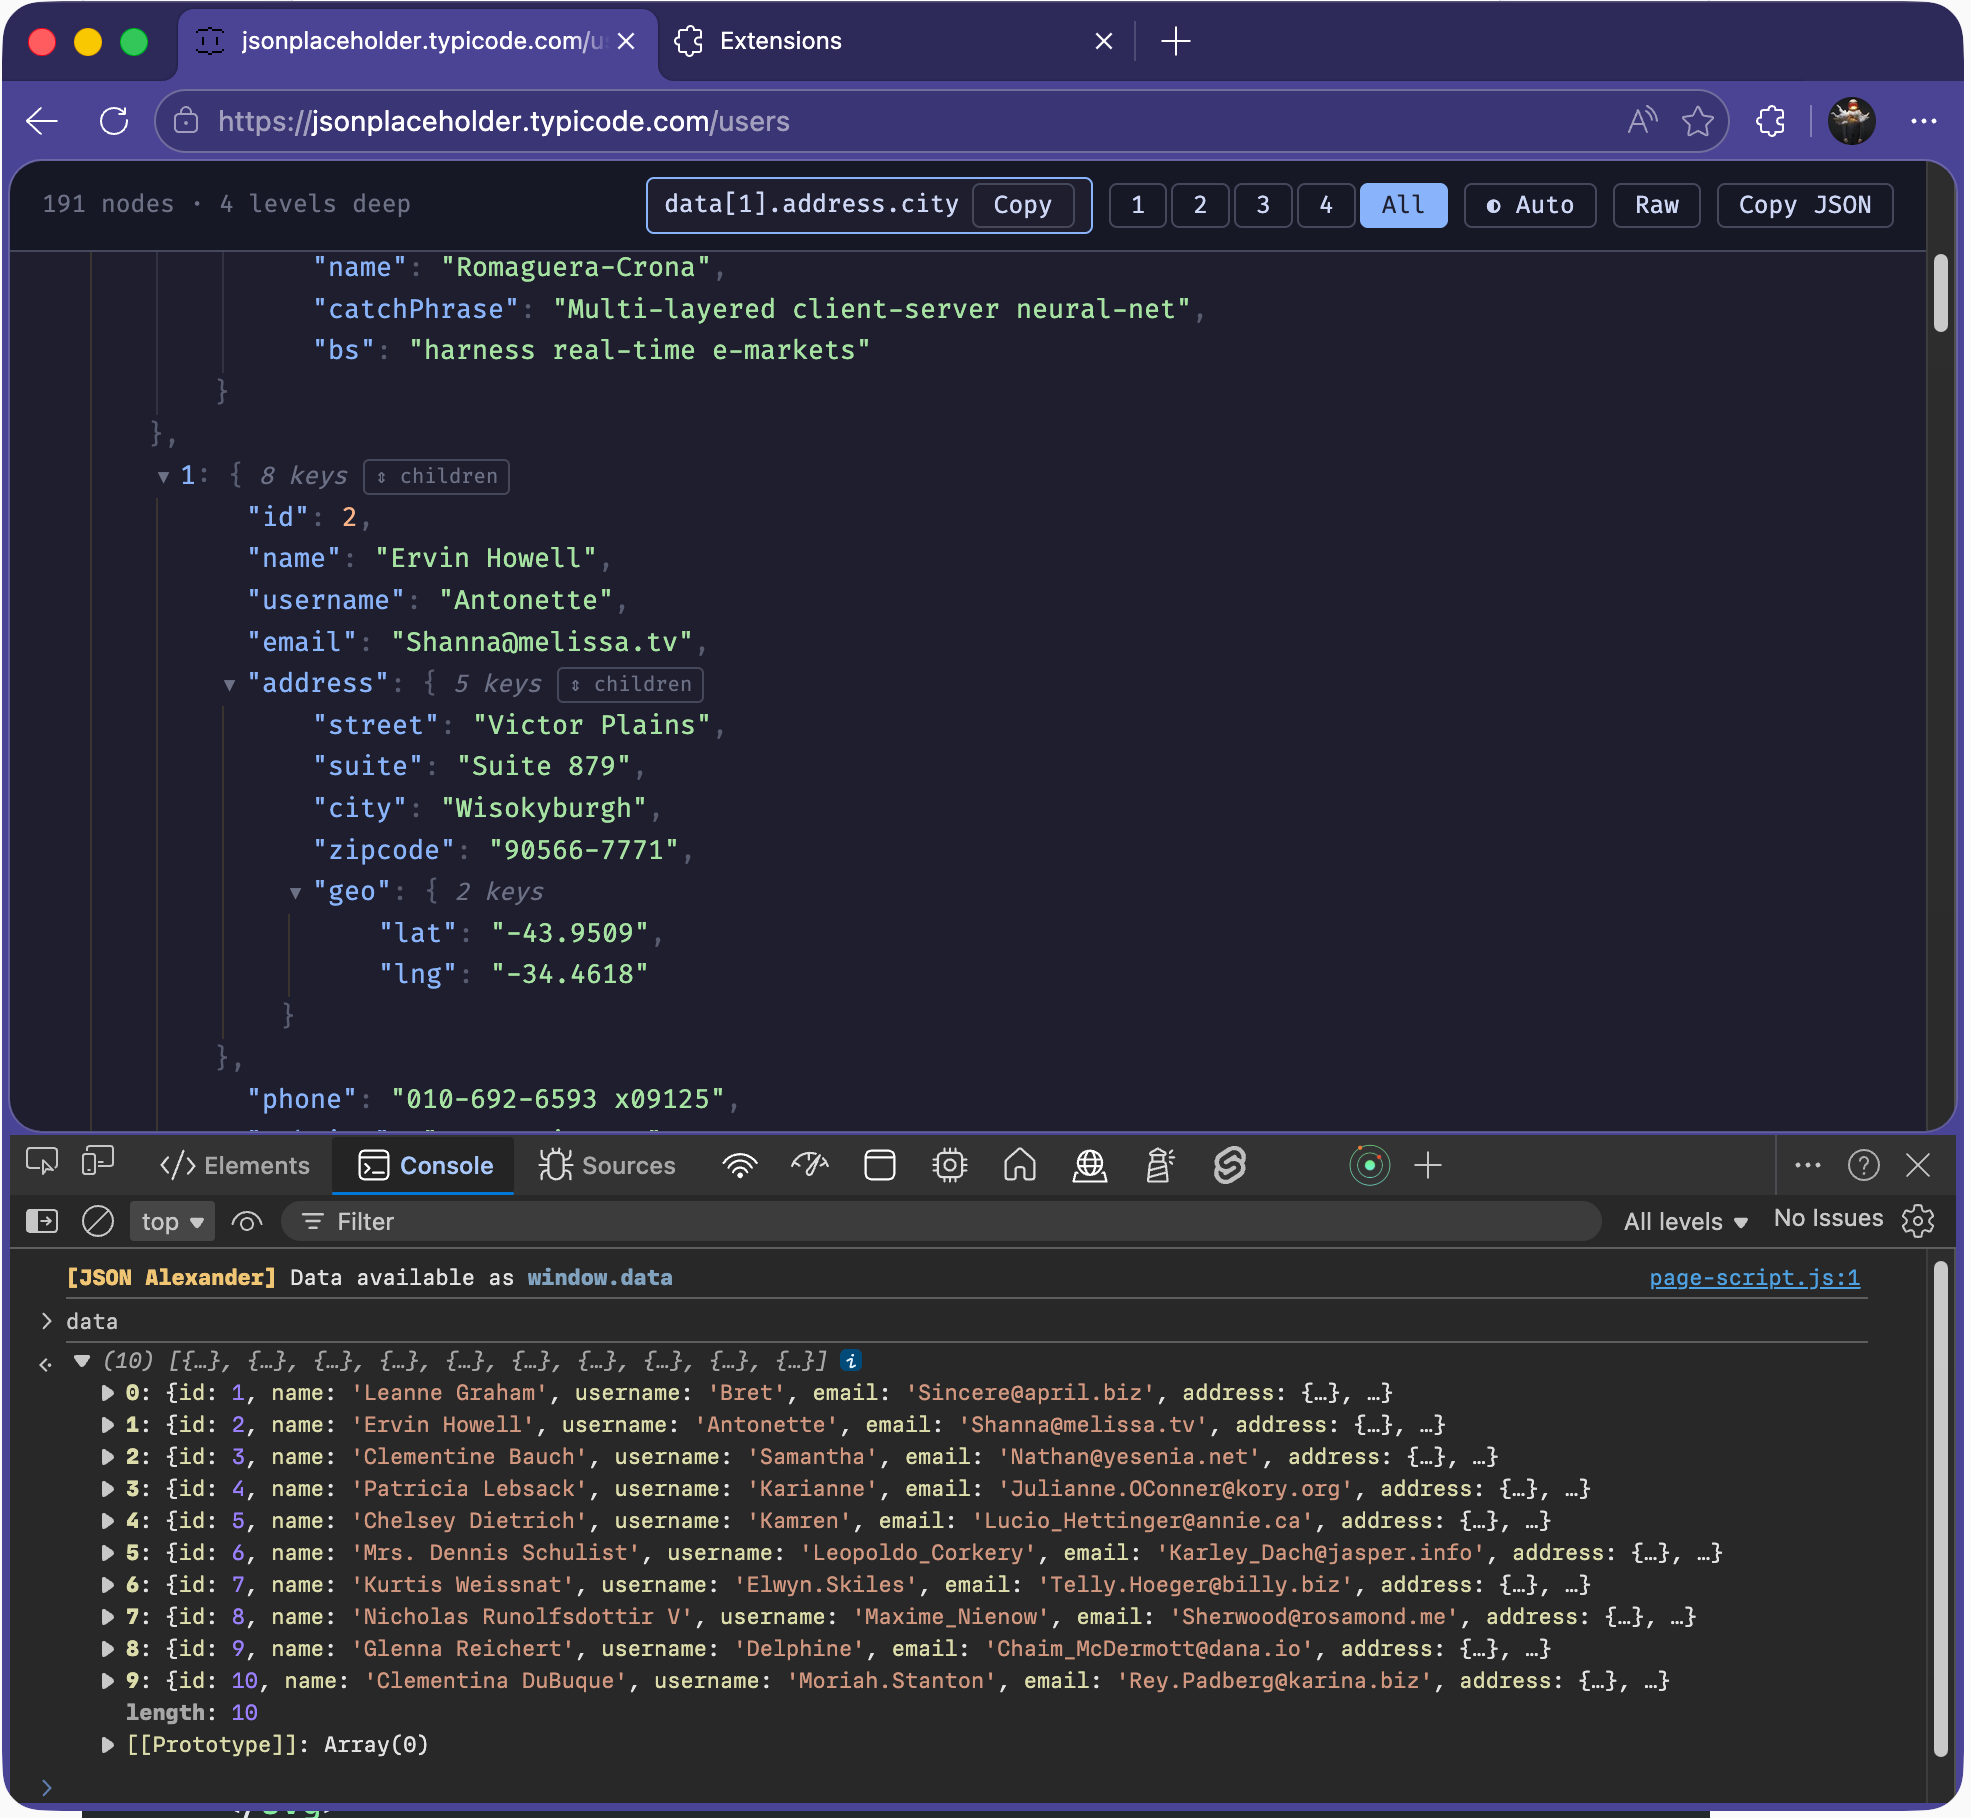Screen dimensions: 1971x1818
Task: Switch to the Sources tab
Action: [x=608, y=1165]
